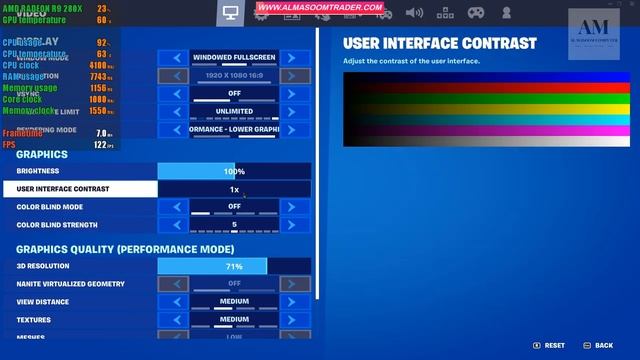Viewport: 640px width, 360px height.
Task: Select the Brightness row label
Action: click(38, 171)
